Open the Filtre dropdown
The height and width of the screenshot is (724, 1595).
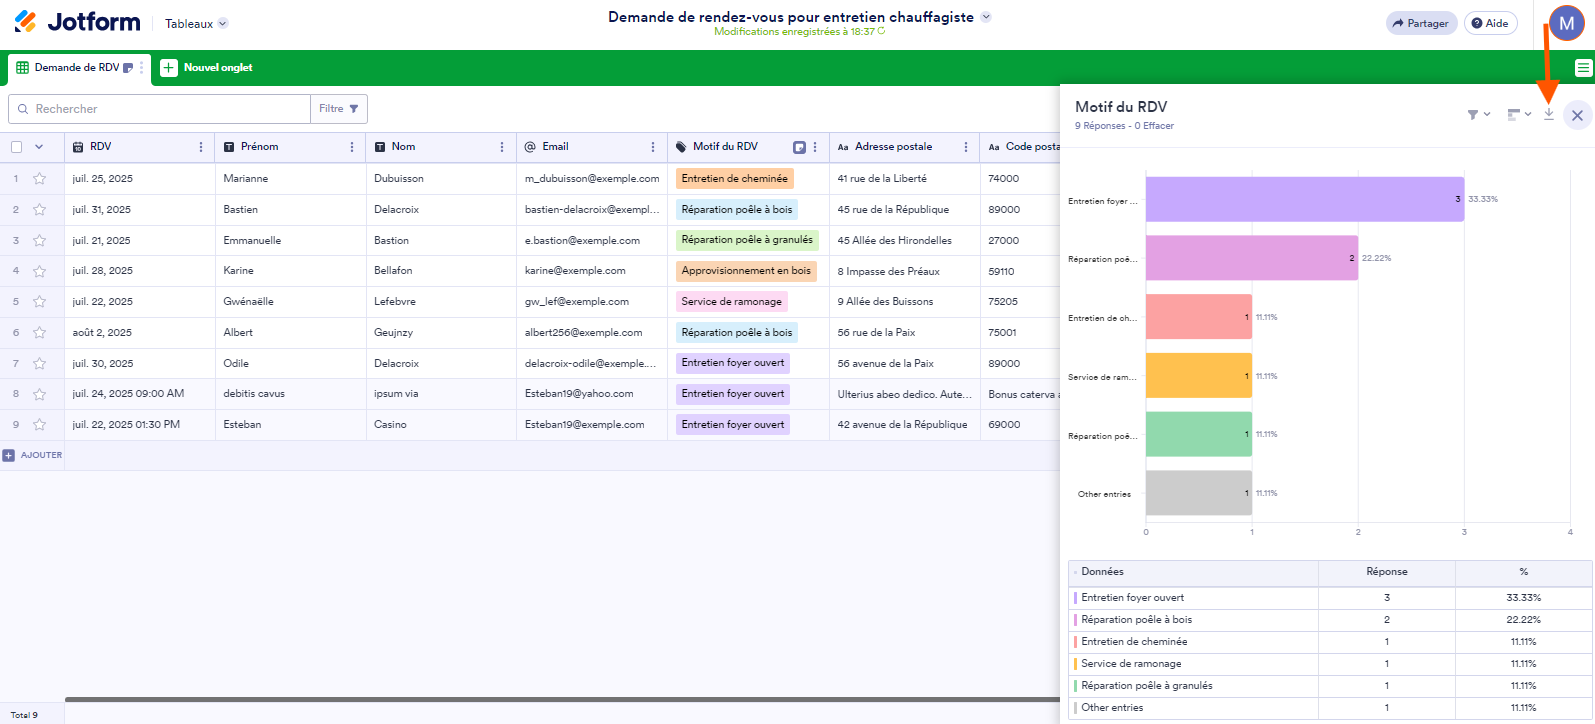tap(339, 109)
